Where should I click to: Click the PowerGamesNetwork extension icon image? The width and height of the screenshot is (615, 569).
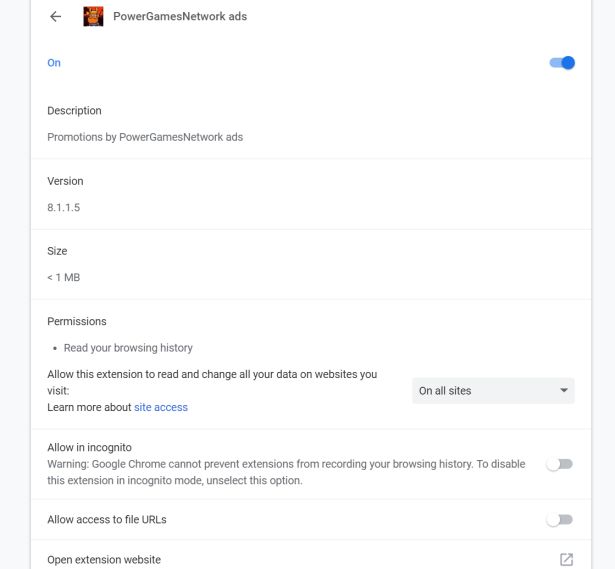[x=93, y=17]
